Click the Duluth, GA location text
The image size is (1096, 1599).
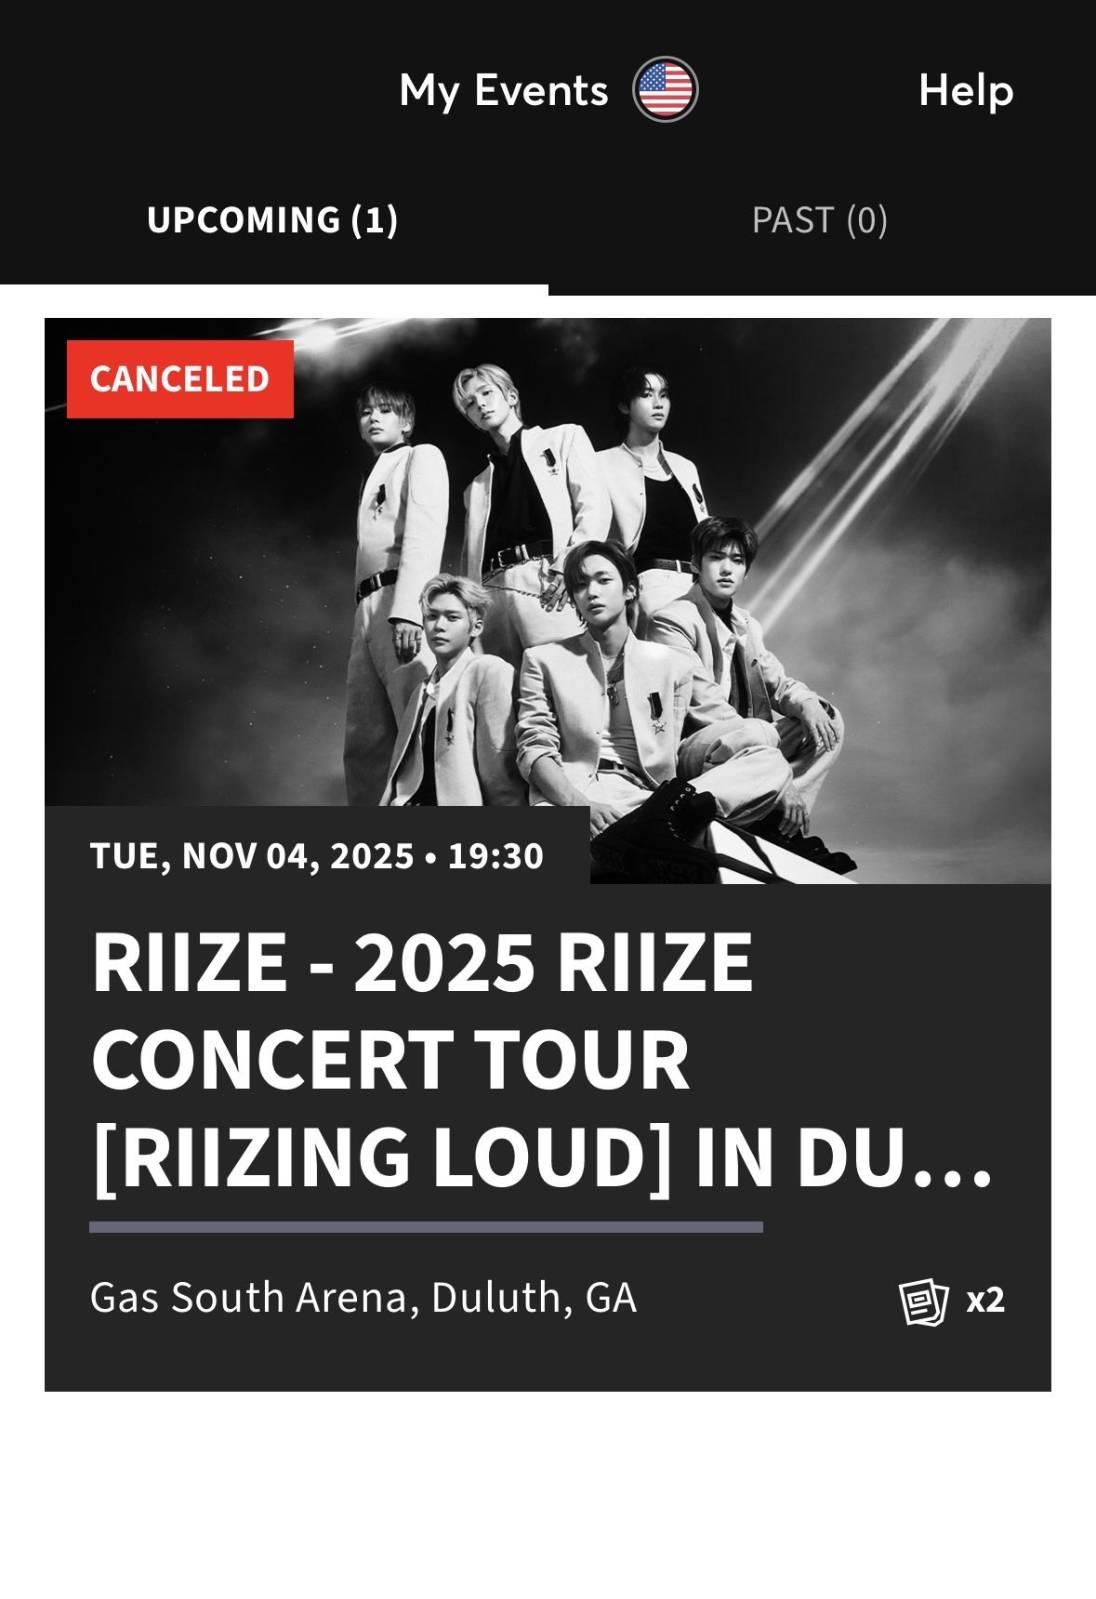pyautogui.click(x=534, y=1298)
